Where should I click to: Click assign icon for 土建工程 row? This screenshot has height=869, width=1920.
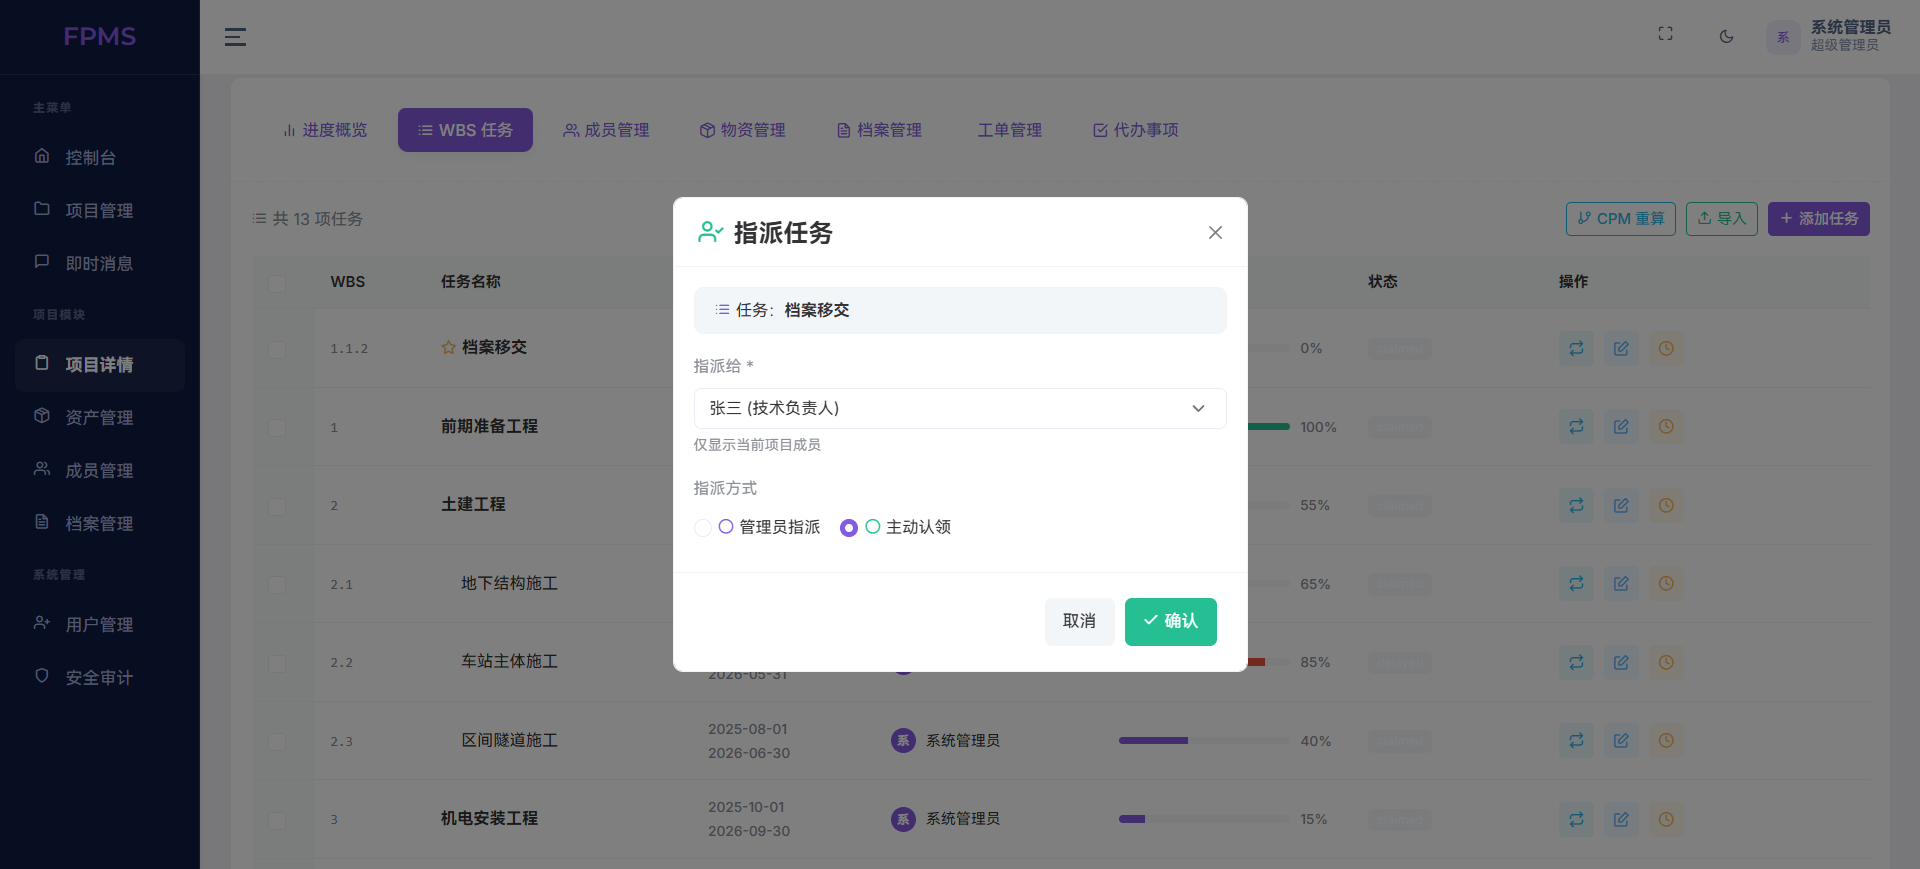tap(1576, 506)
